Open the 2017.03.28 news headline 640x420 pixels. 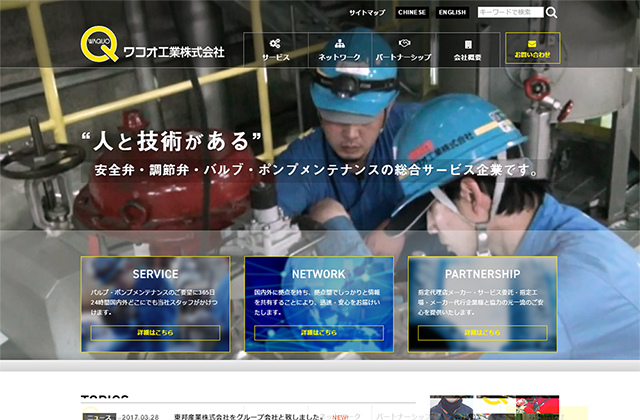tap(249, 417)
